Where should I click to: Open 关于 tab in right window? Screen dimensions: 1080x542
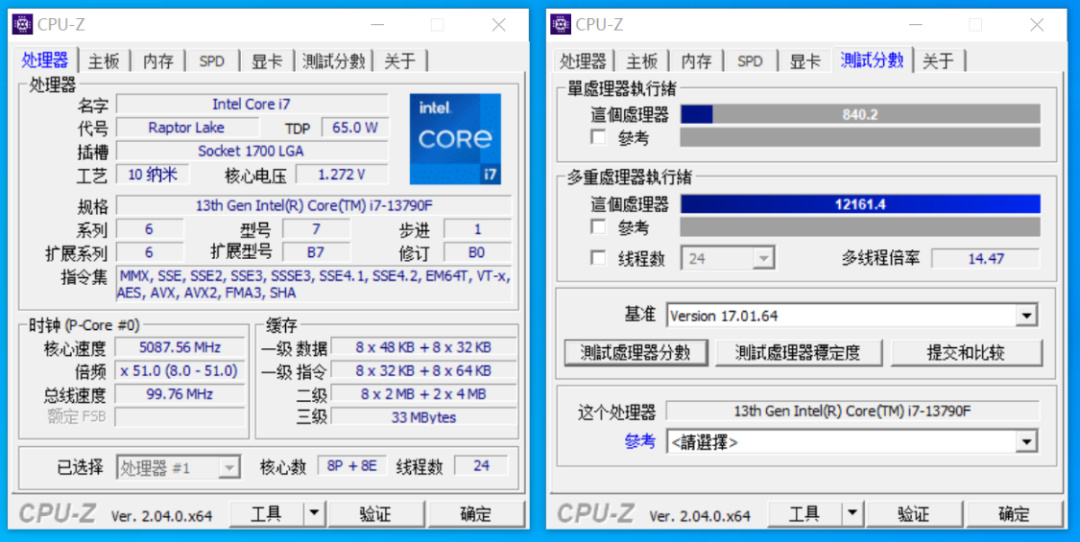coord(938,61)
